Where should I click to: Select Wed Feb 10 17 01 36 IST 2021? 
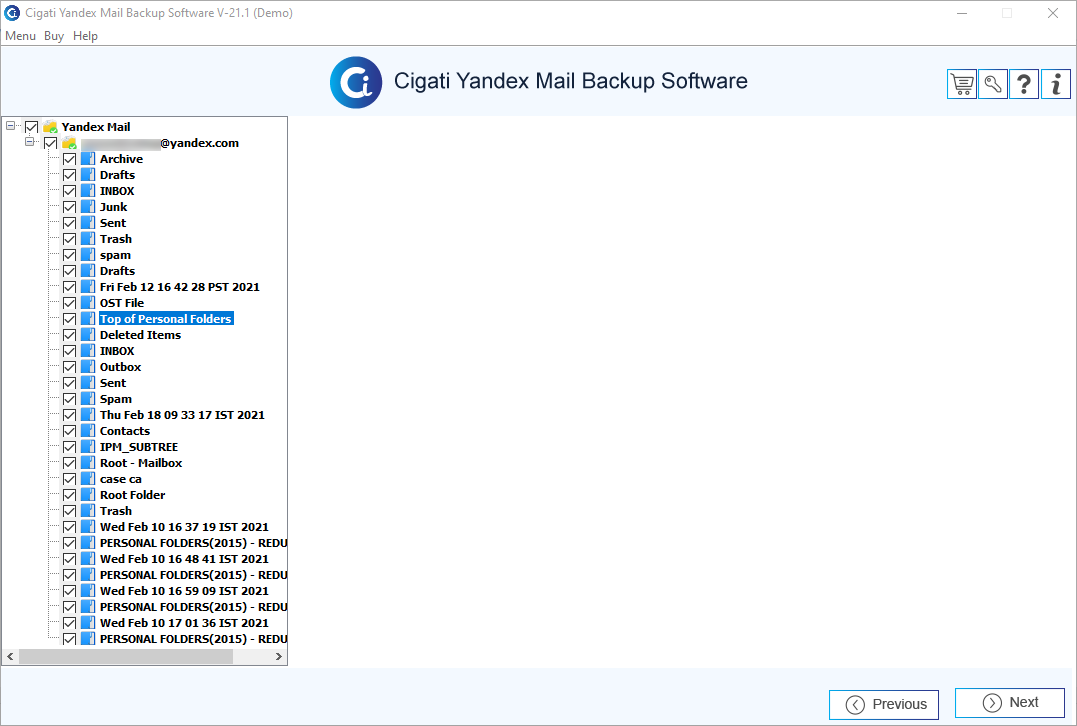click(184, 623)
